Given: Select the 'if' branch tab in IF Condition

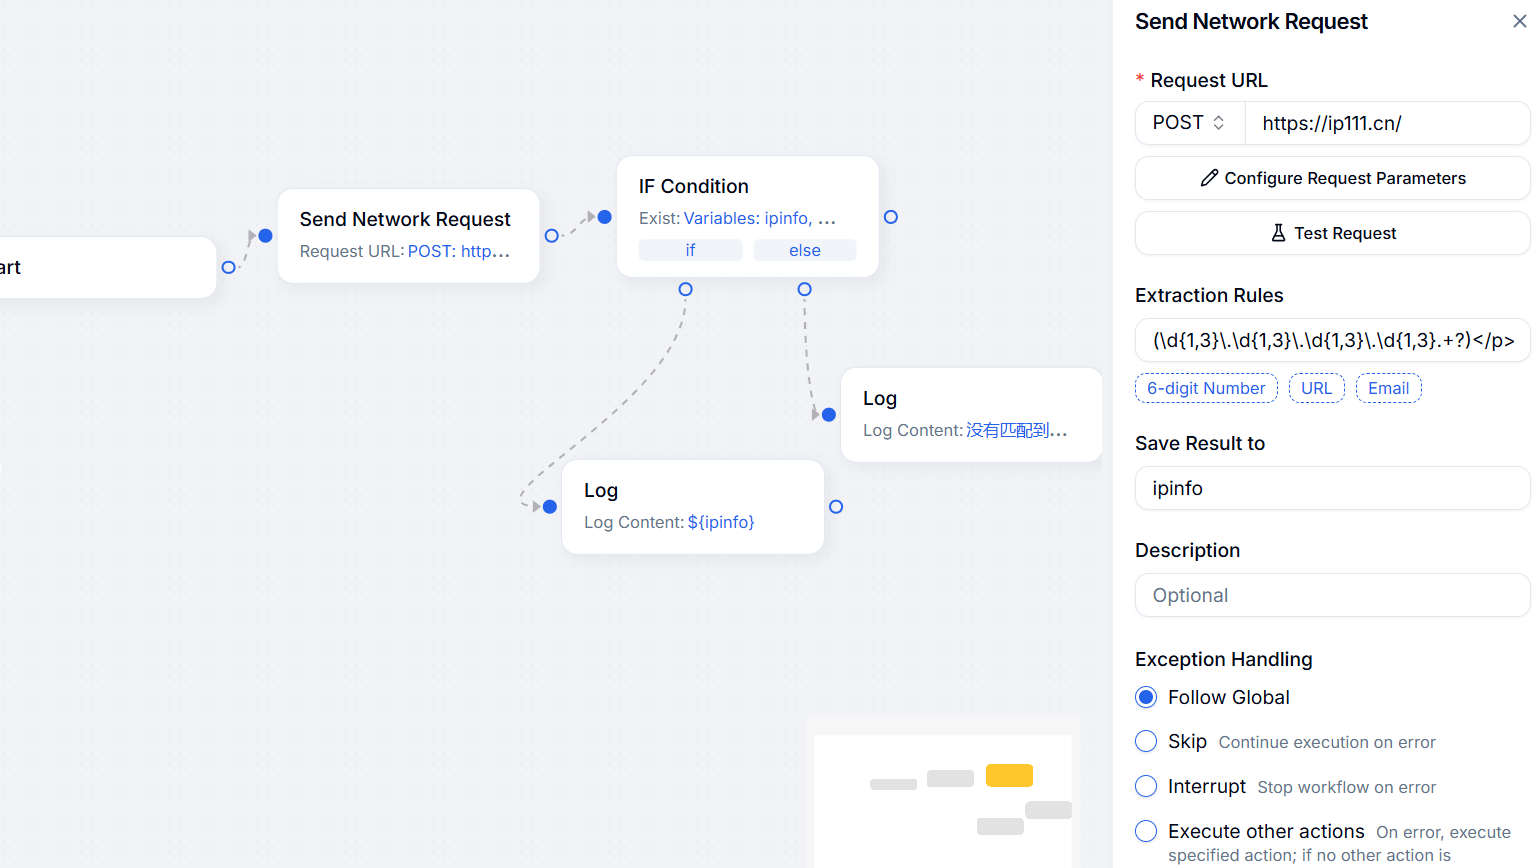Looking at the screenshot, I should (x=690, y=250).
